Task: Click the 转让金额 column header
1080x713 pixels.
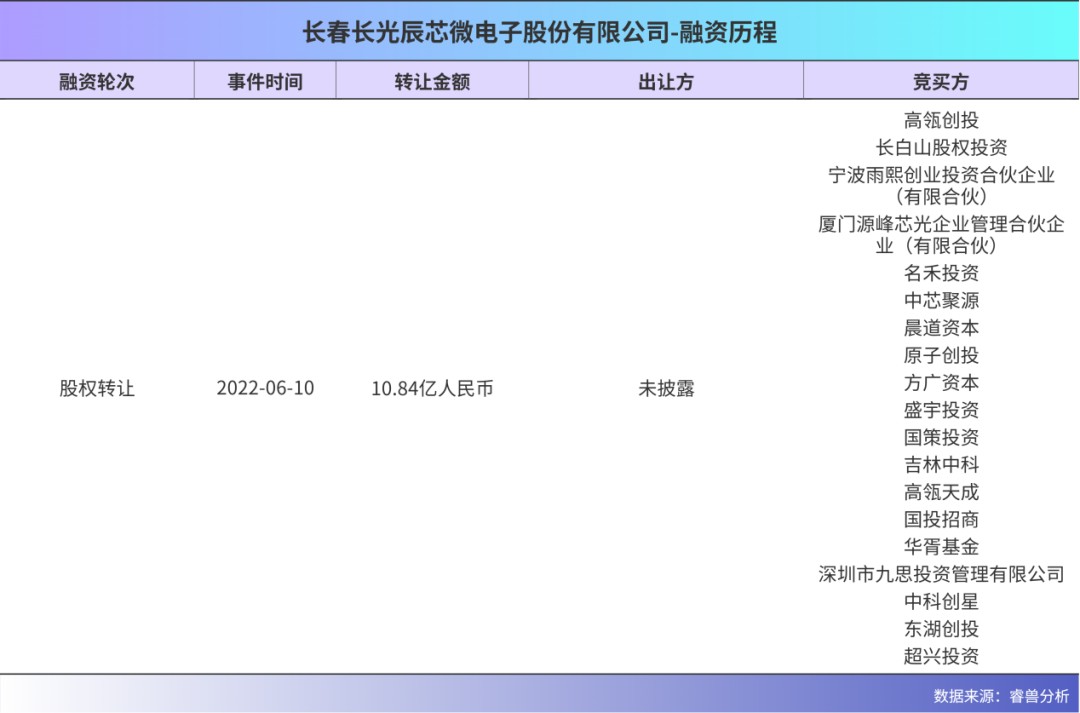Action: click(x=432, y=82)
